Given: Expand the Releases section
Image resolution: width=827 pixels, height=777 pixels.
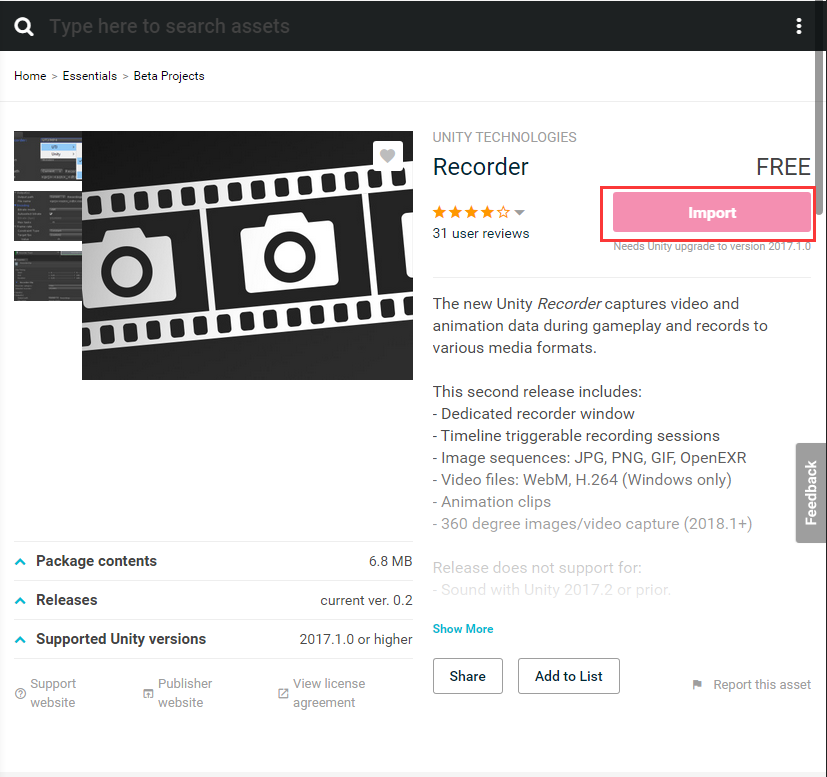Looking at the screenshot, I should (x=213, y=600).
